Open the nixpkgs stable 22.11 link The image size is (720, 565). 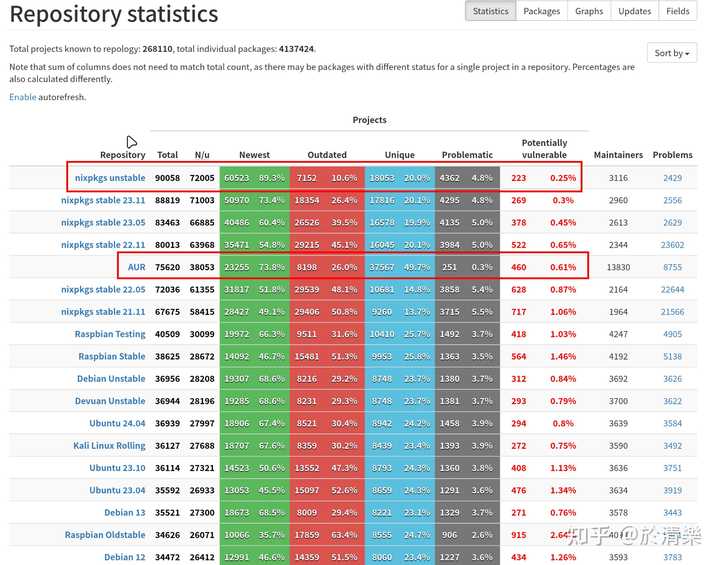tap(103, 245)
